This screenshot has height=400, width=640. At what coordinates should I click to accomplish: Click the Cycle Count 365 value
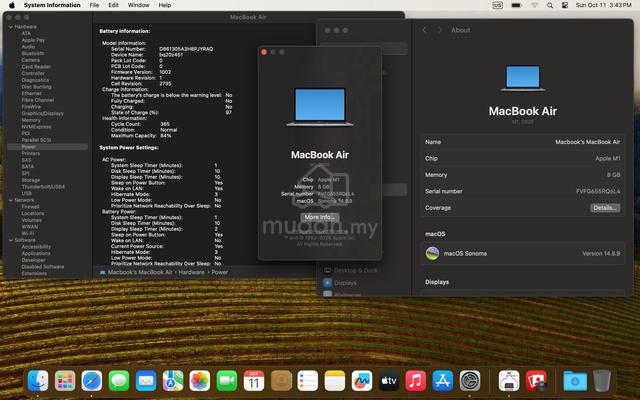pos(165,124)
